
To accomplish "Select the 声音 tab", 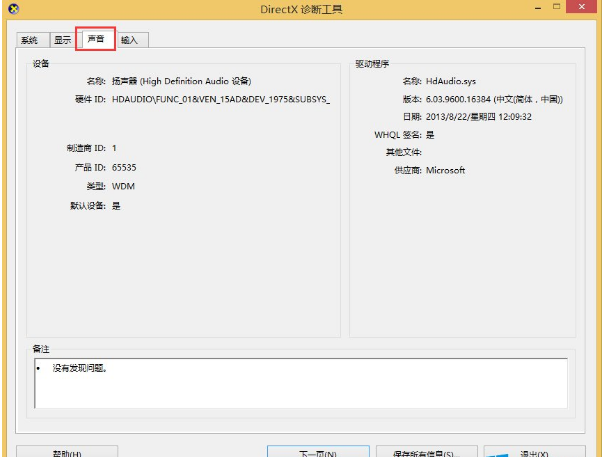I will coord(96,38).
